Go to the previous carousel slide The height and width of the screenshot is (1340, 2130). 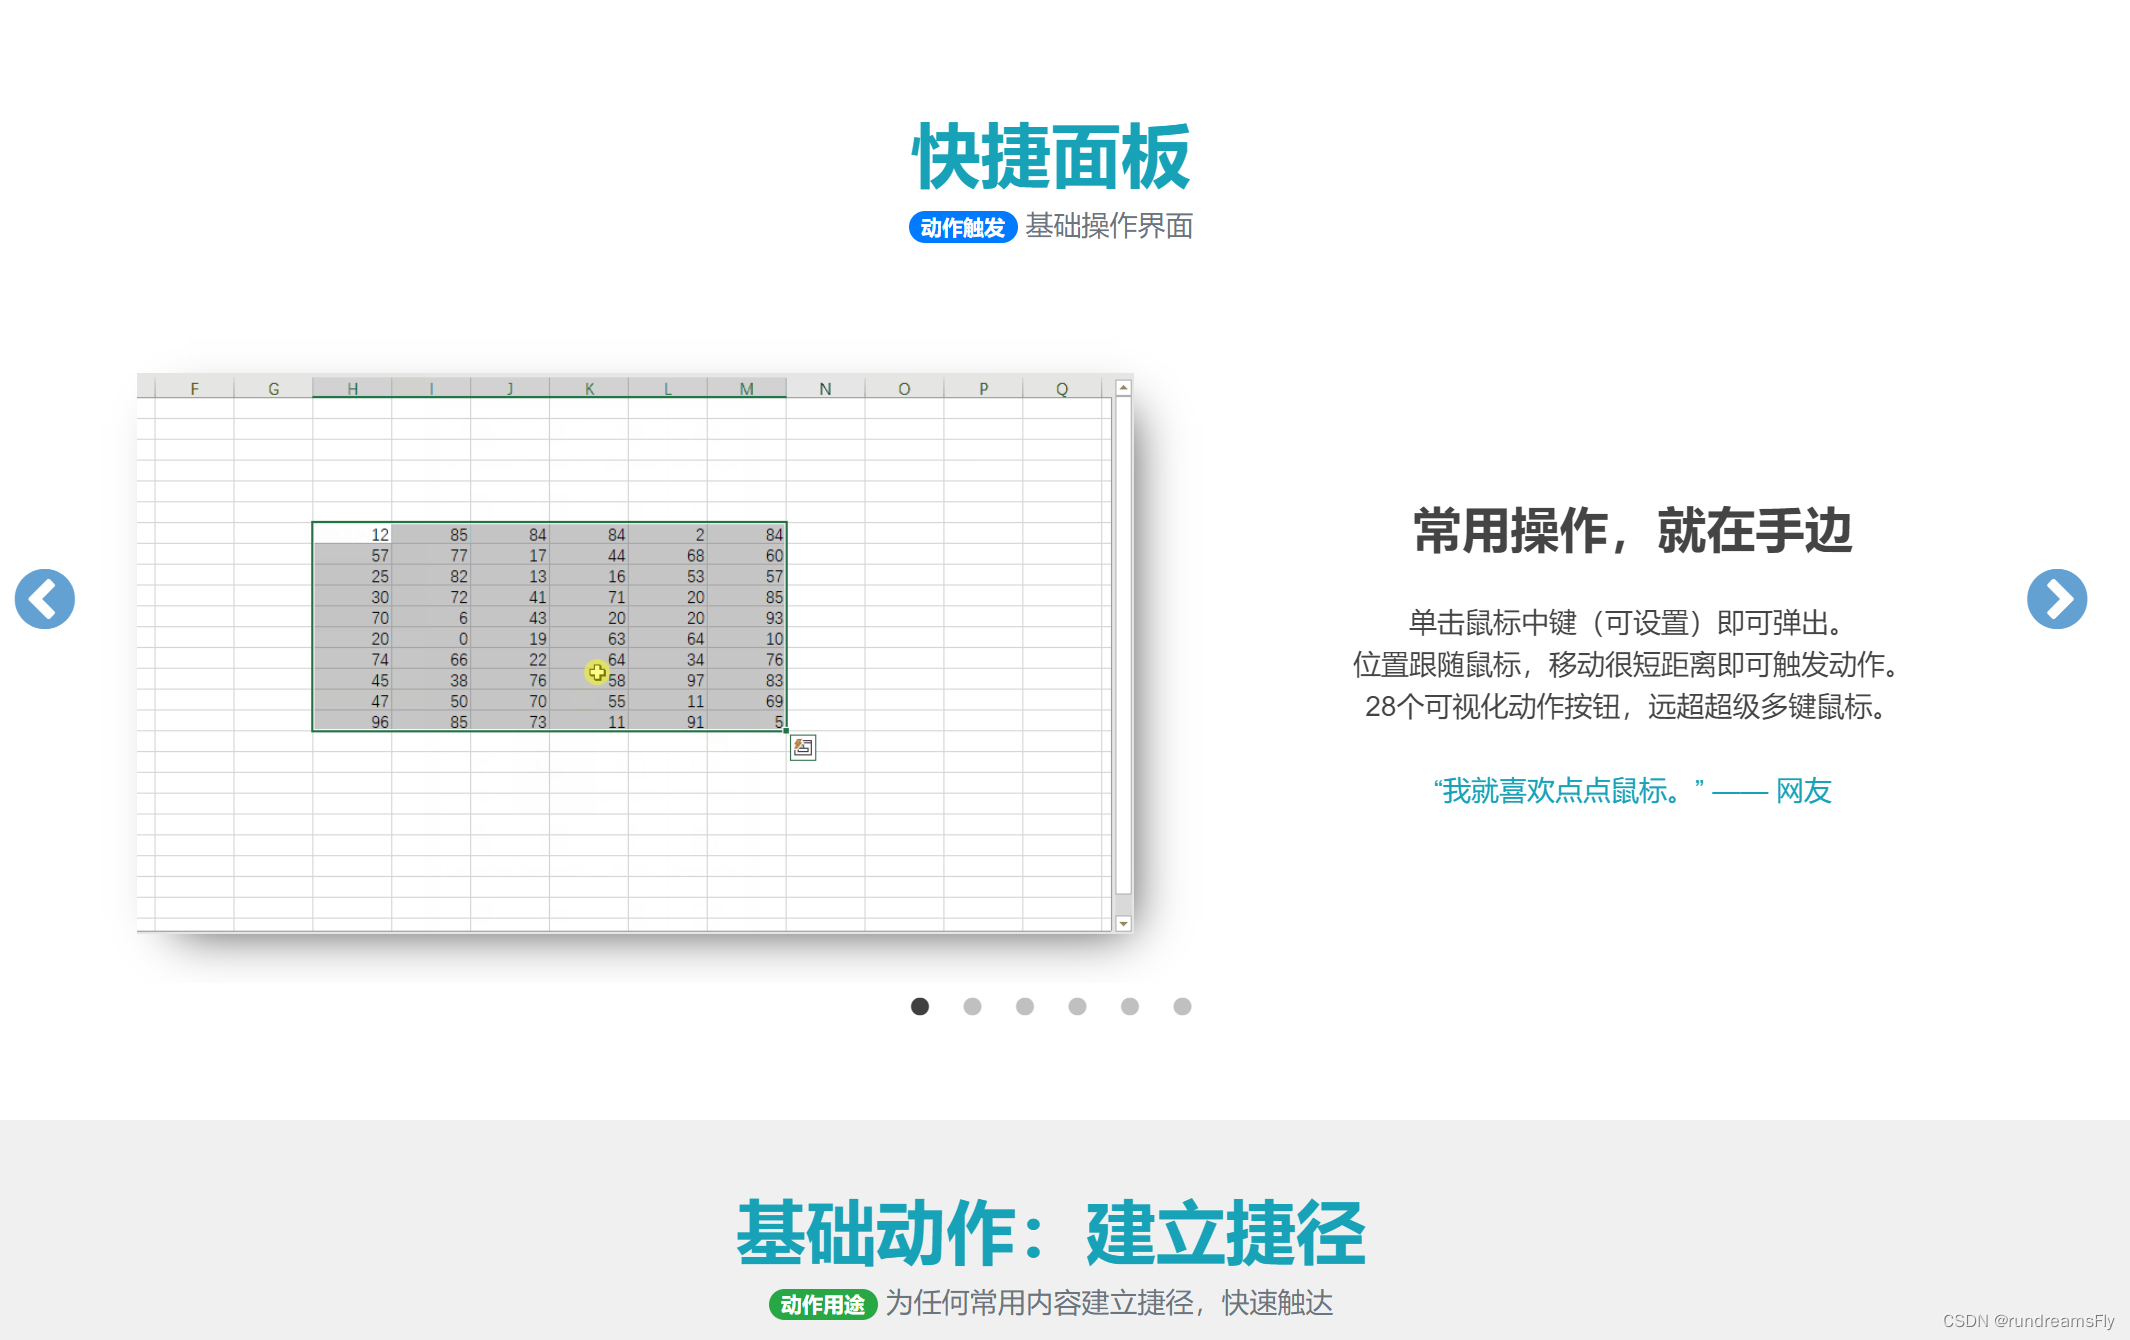coord(45,599)
